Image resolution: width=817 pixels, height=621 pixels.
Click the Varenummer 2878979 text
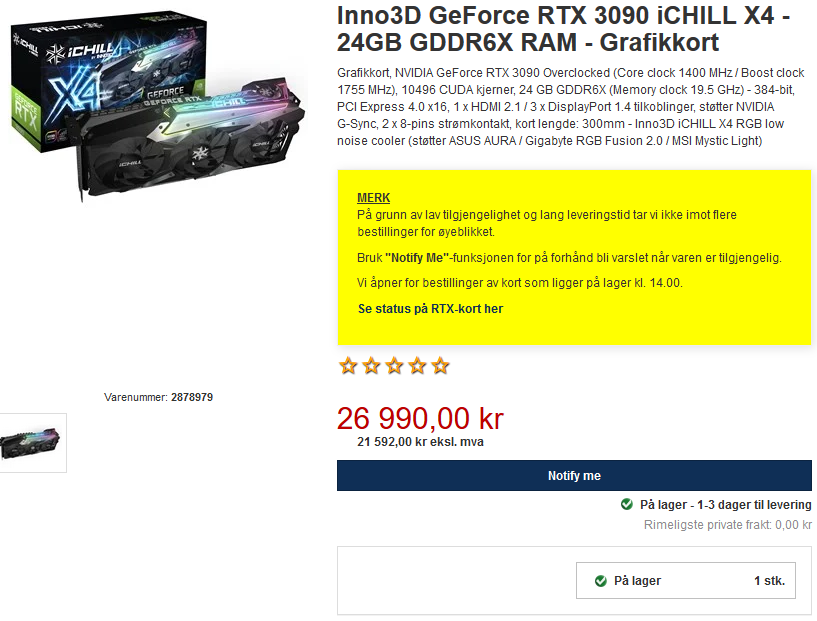(158, 398)
